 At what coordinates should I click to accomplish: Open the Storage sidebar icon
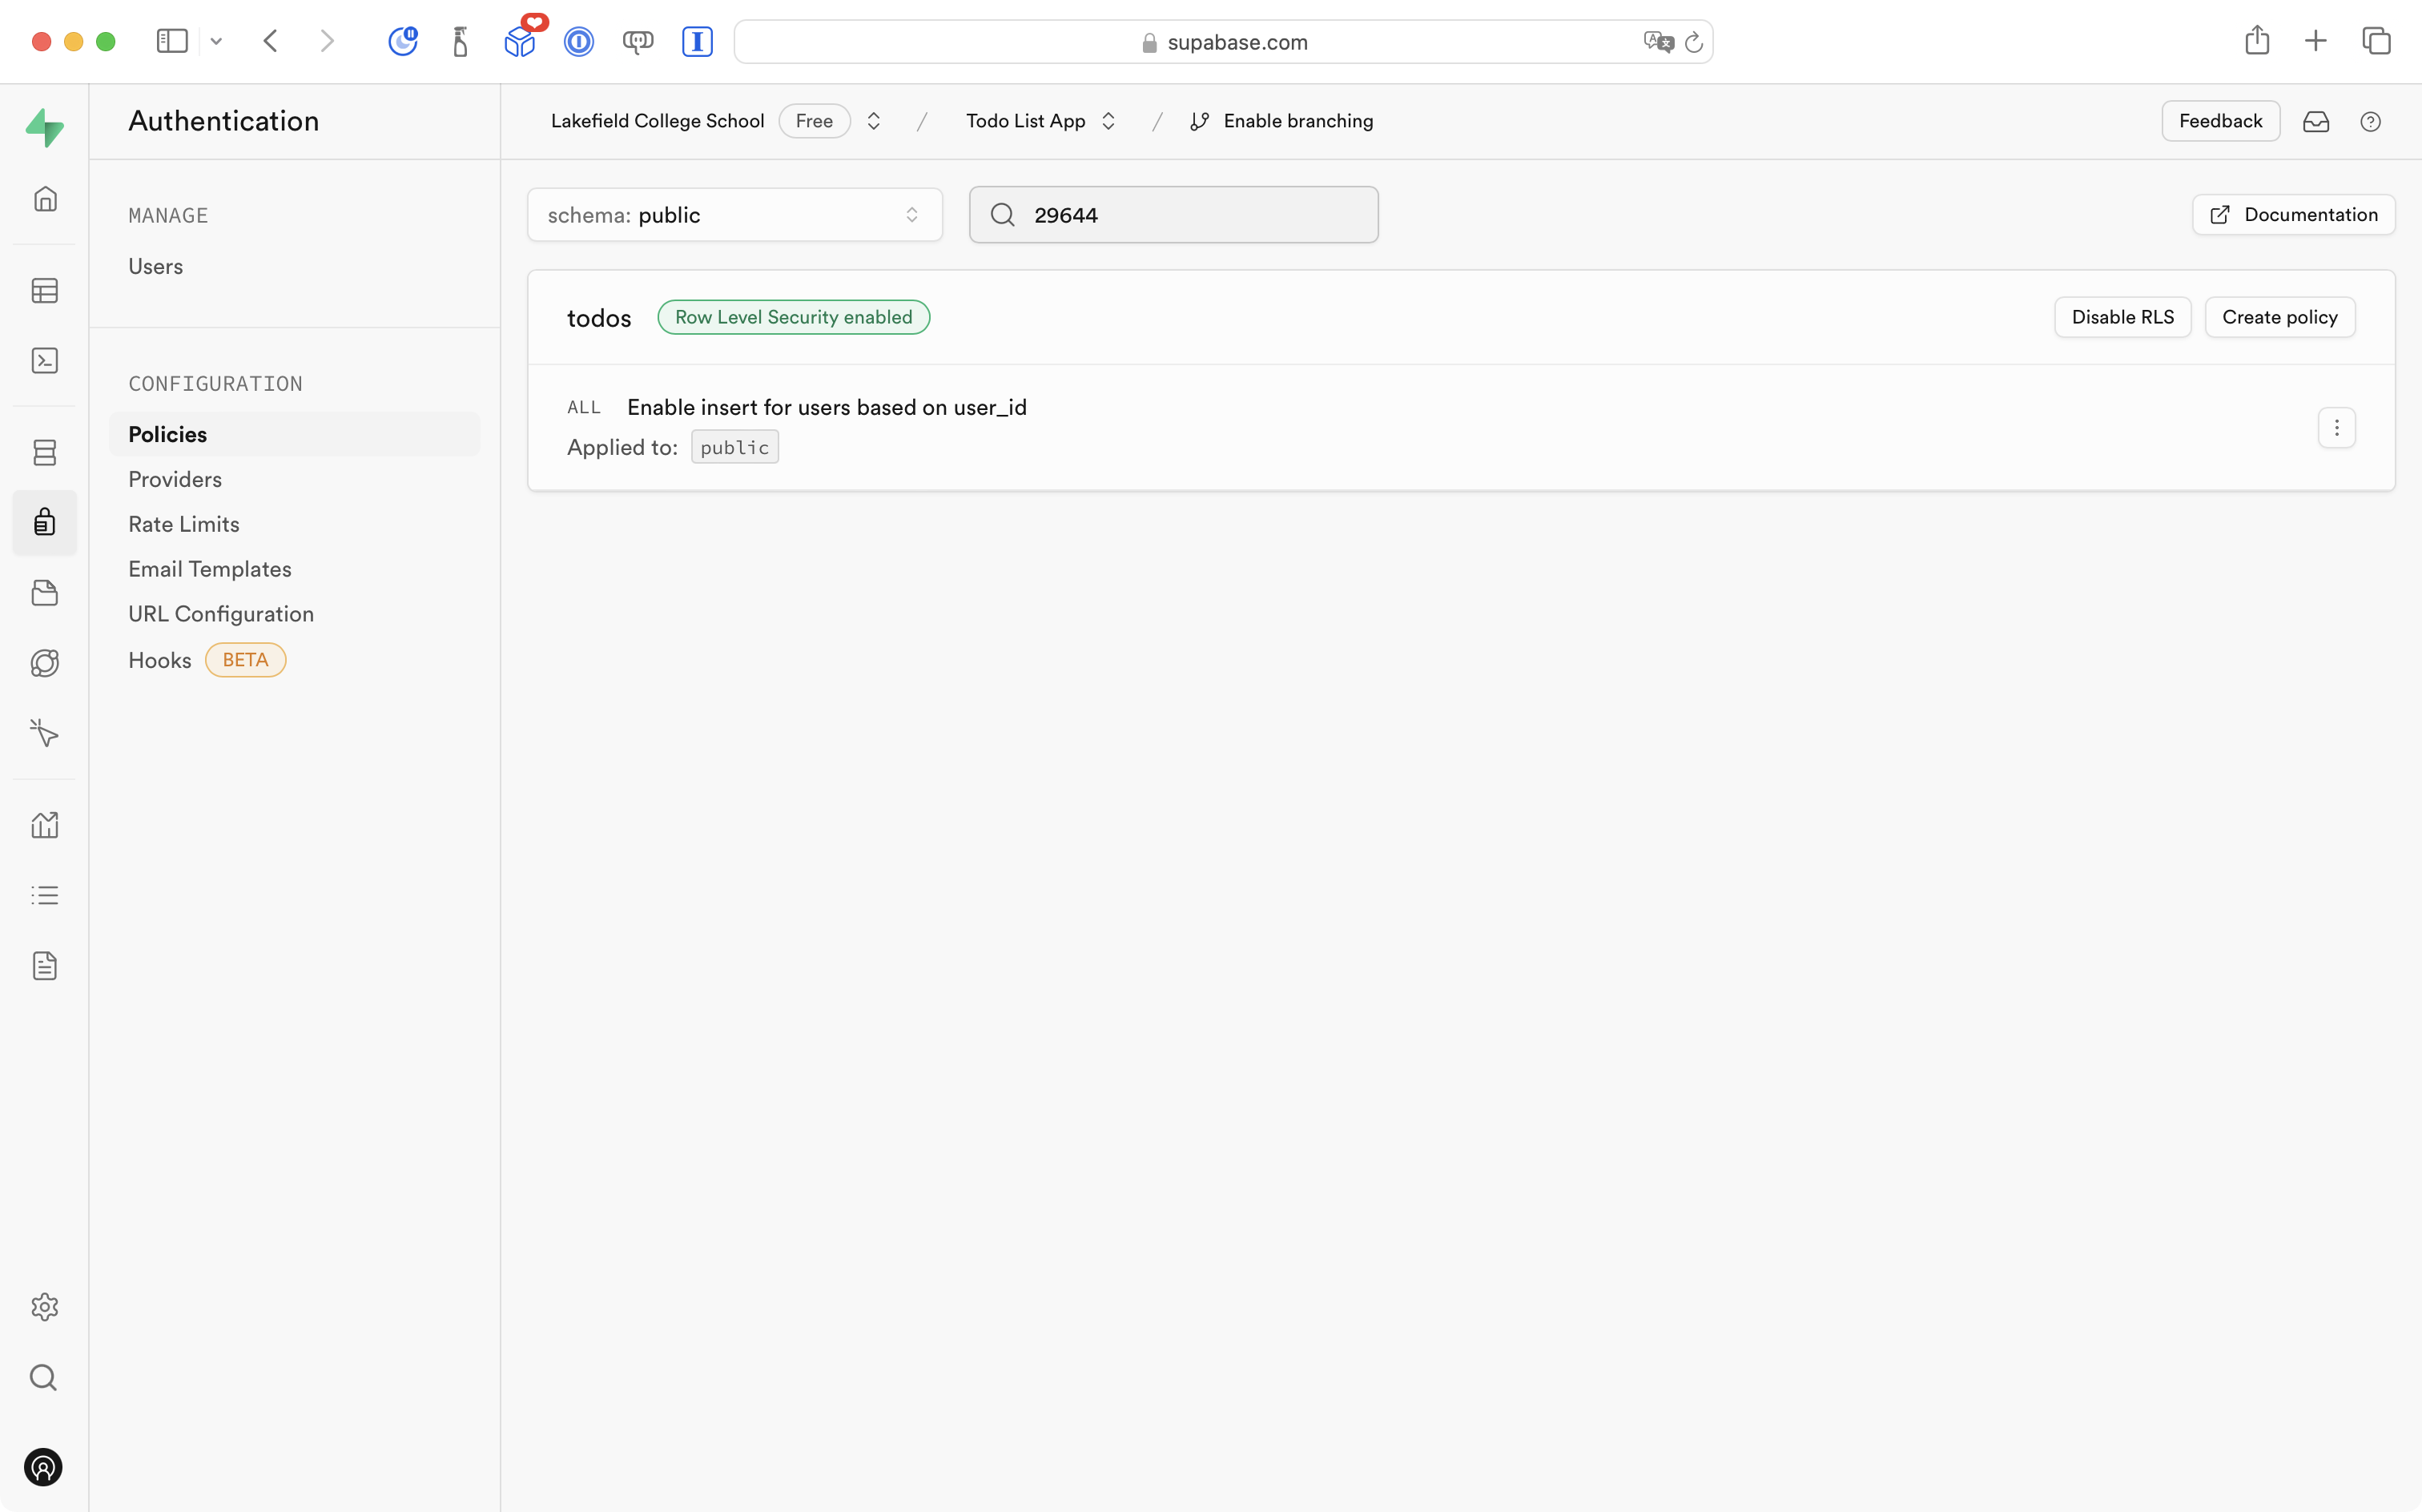[x=45, y=593]
